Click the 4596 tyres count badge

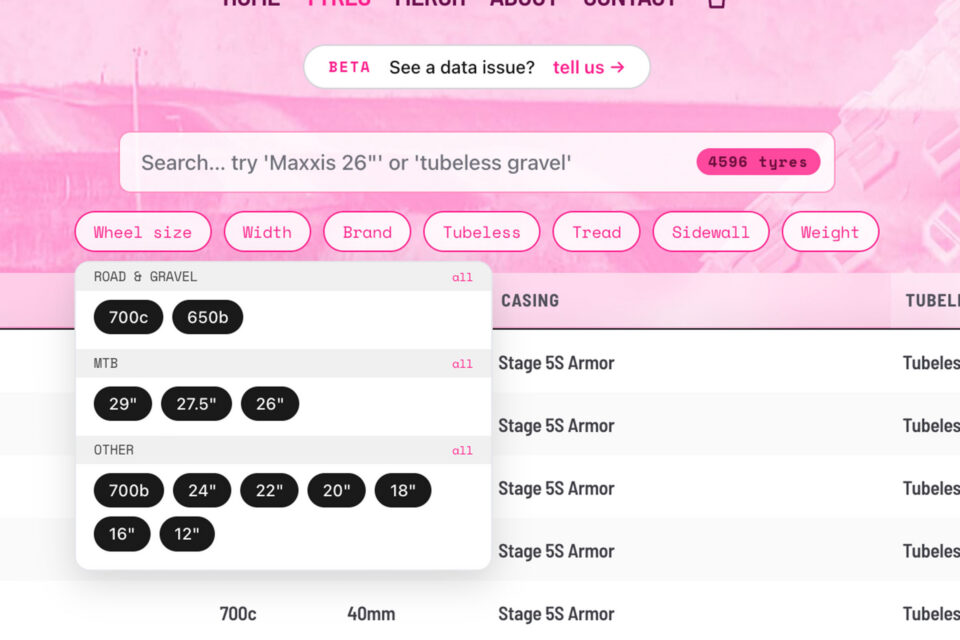click(x=758, y=162)
